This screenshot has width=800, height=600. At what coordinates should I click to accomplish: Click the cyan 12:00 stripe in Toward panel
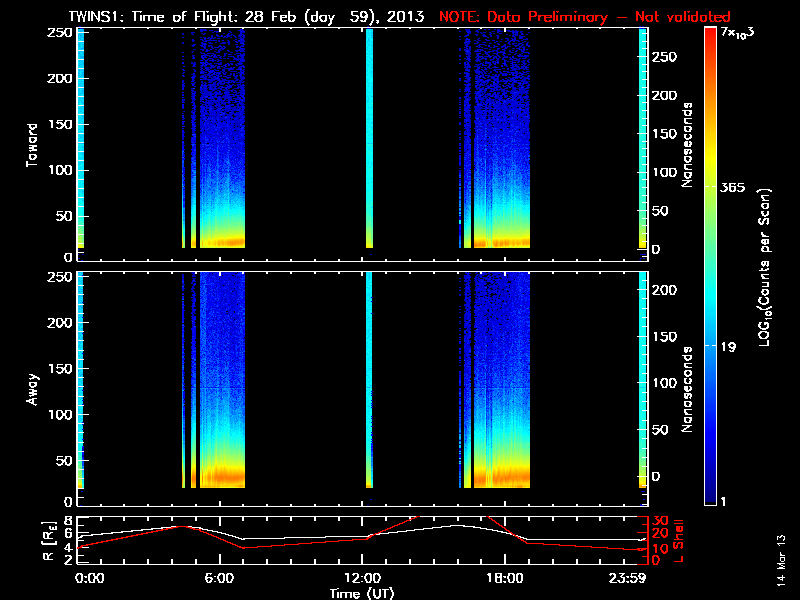(x=369, y=138)
